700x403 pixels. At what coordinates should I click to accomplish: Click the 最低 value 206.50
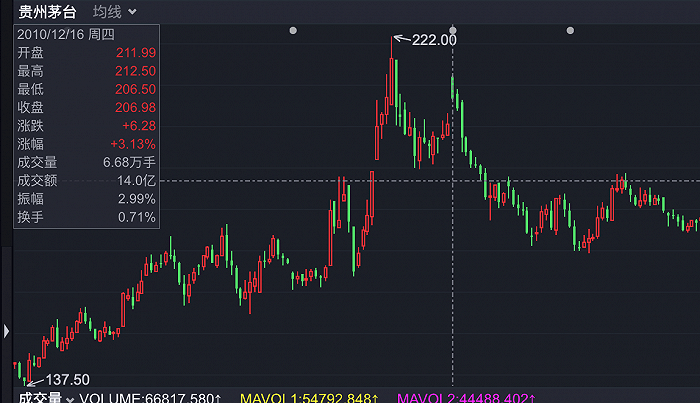135,89
